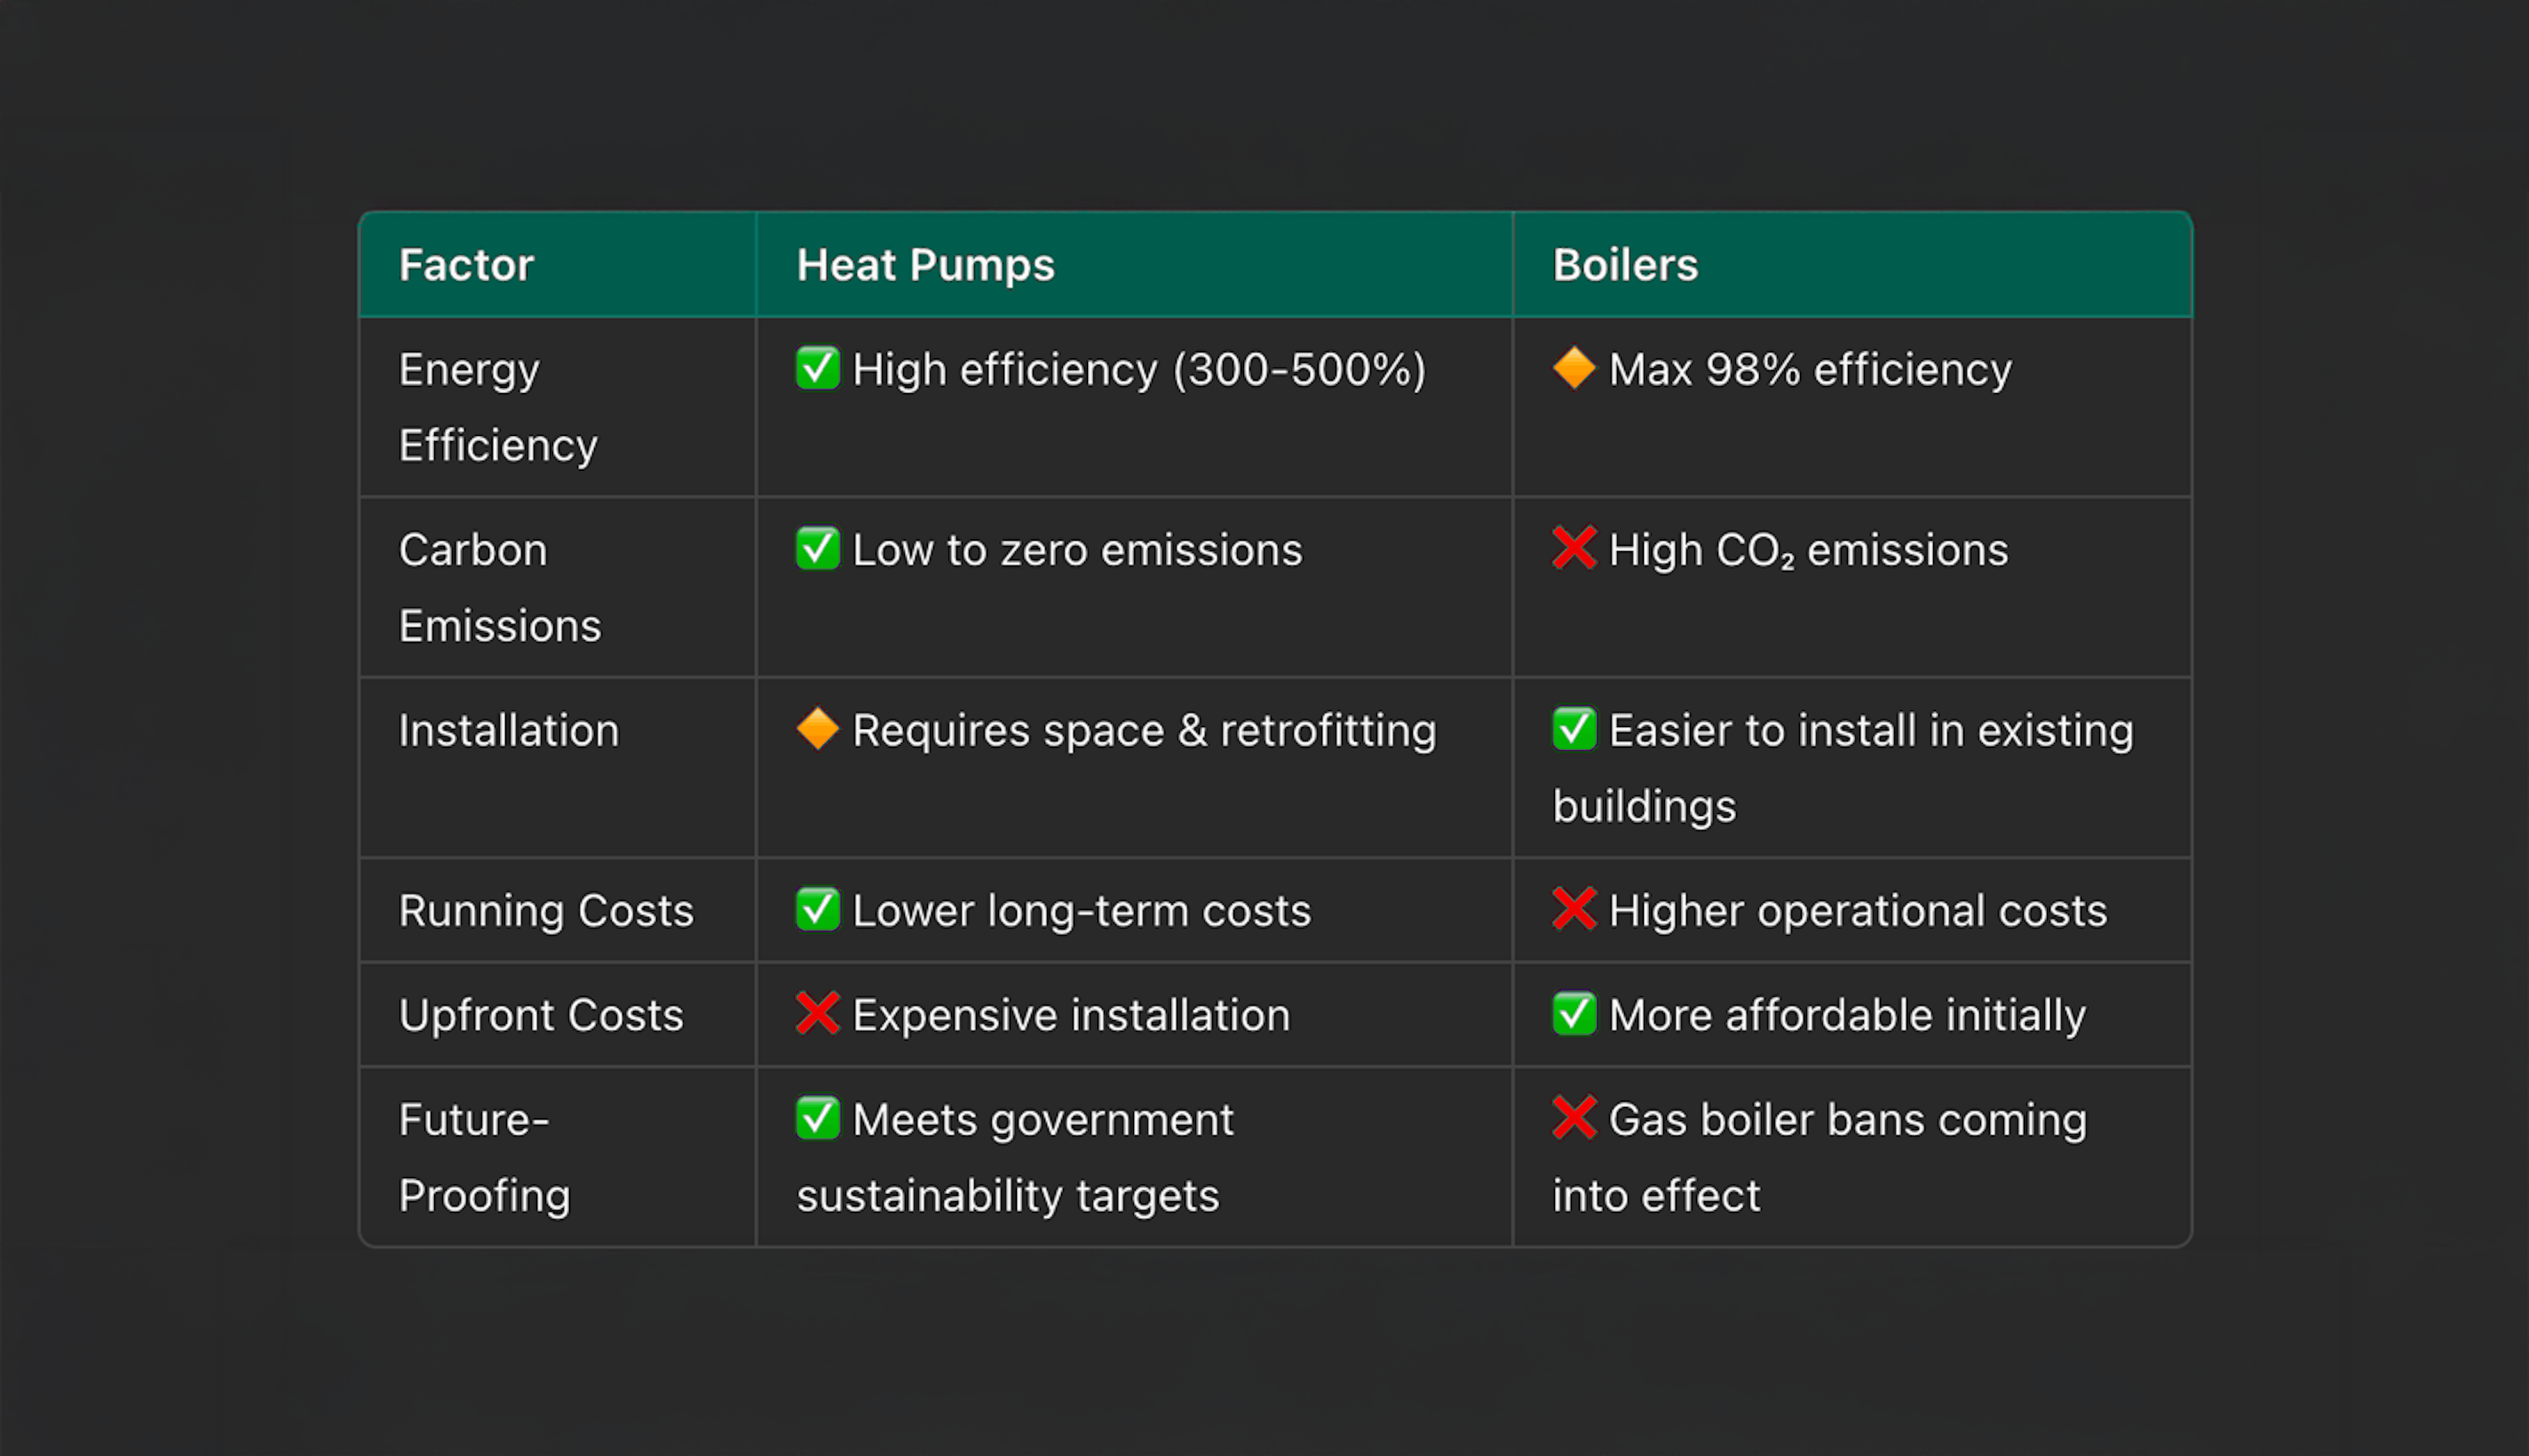Select the Future-Proofing row label
The image size is (2529, 1456).
484,1157
